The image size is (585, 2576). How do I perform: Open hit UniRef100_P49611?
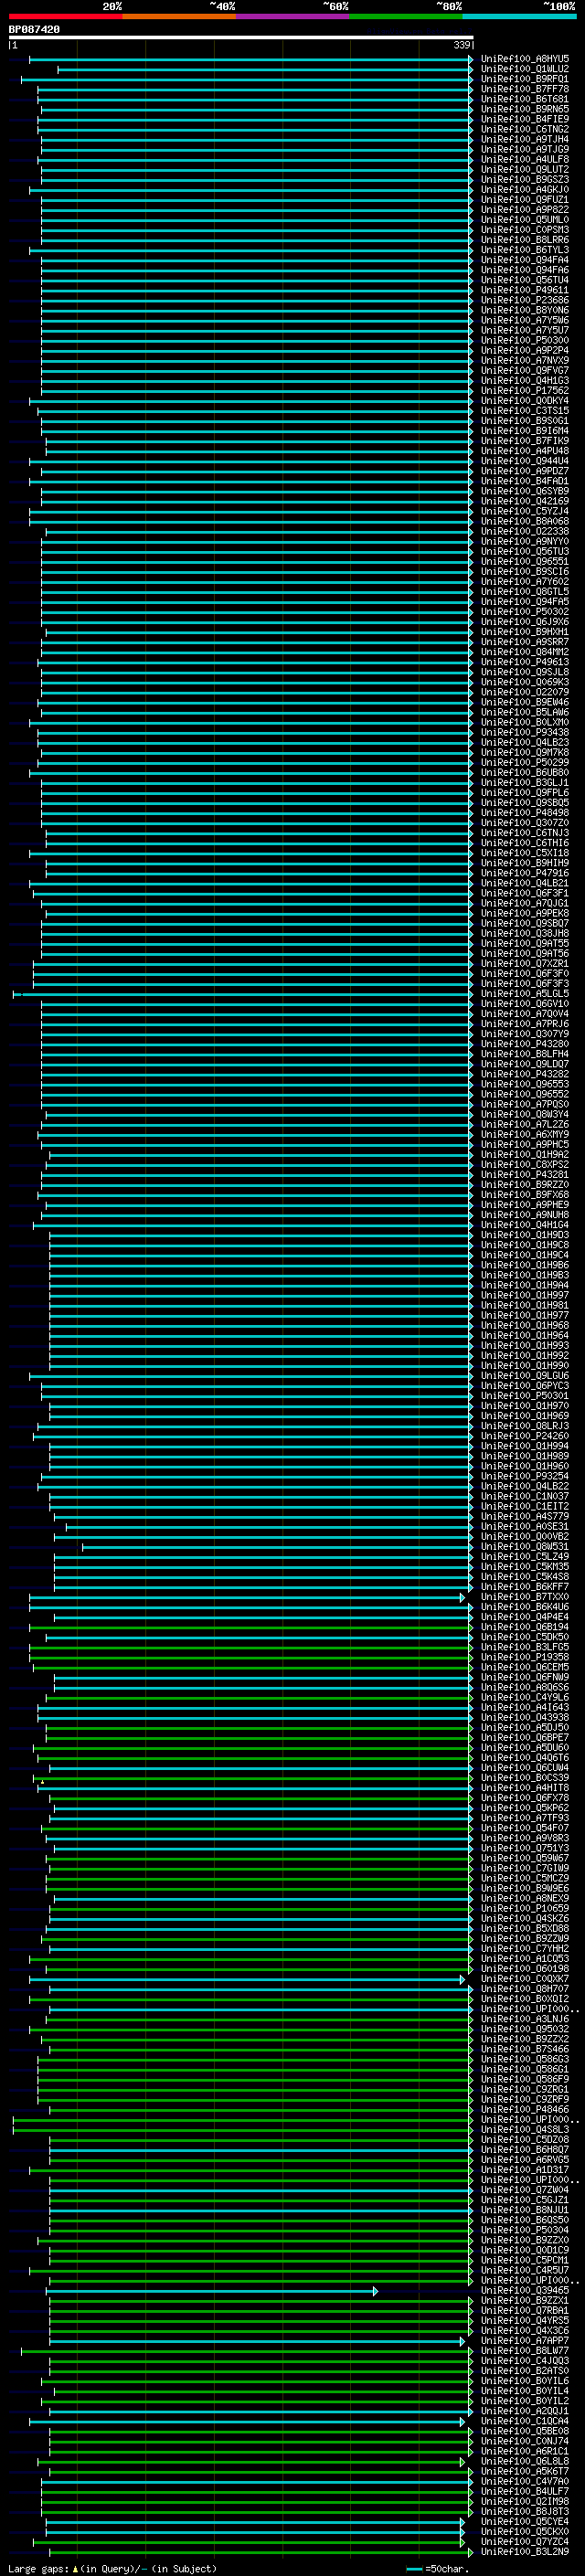[x=525, y=290]
